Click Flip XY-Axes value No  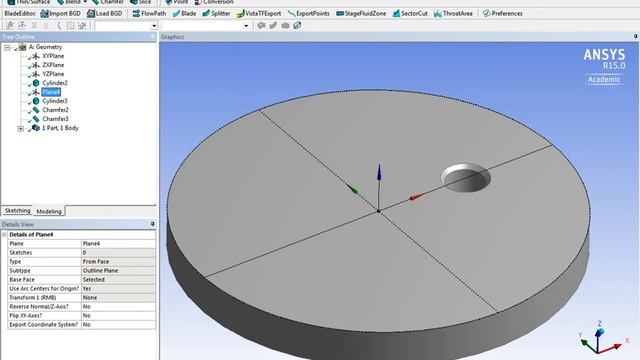118,316
